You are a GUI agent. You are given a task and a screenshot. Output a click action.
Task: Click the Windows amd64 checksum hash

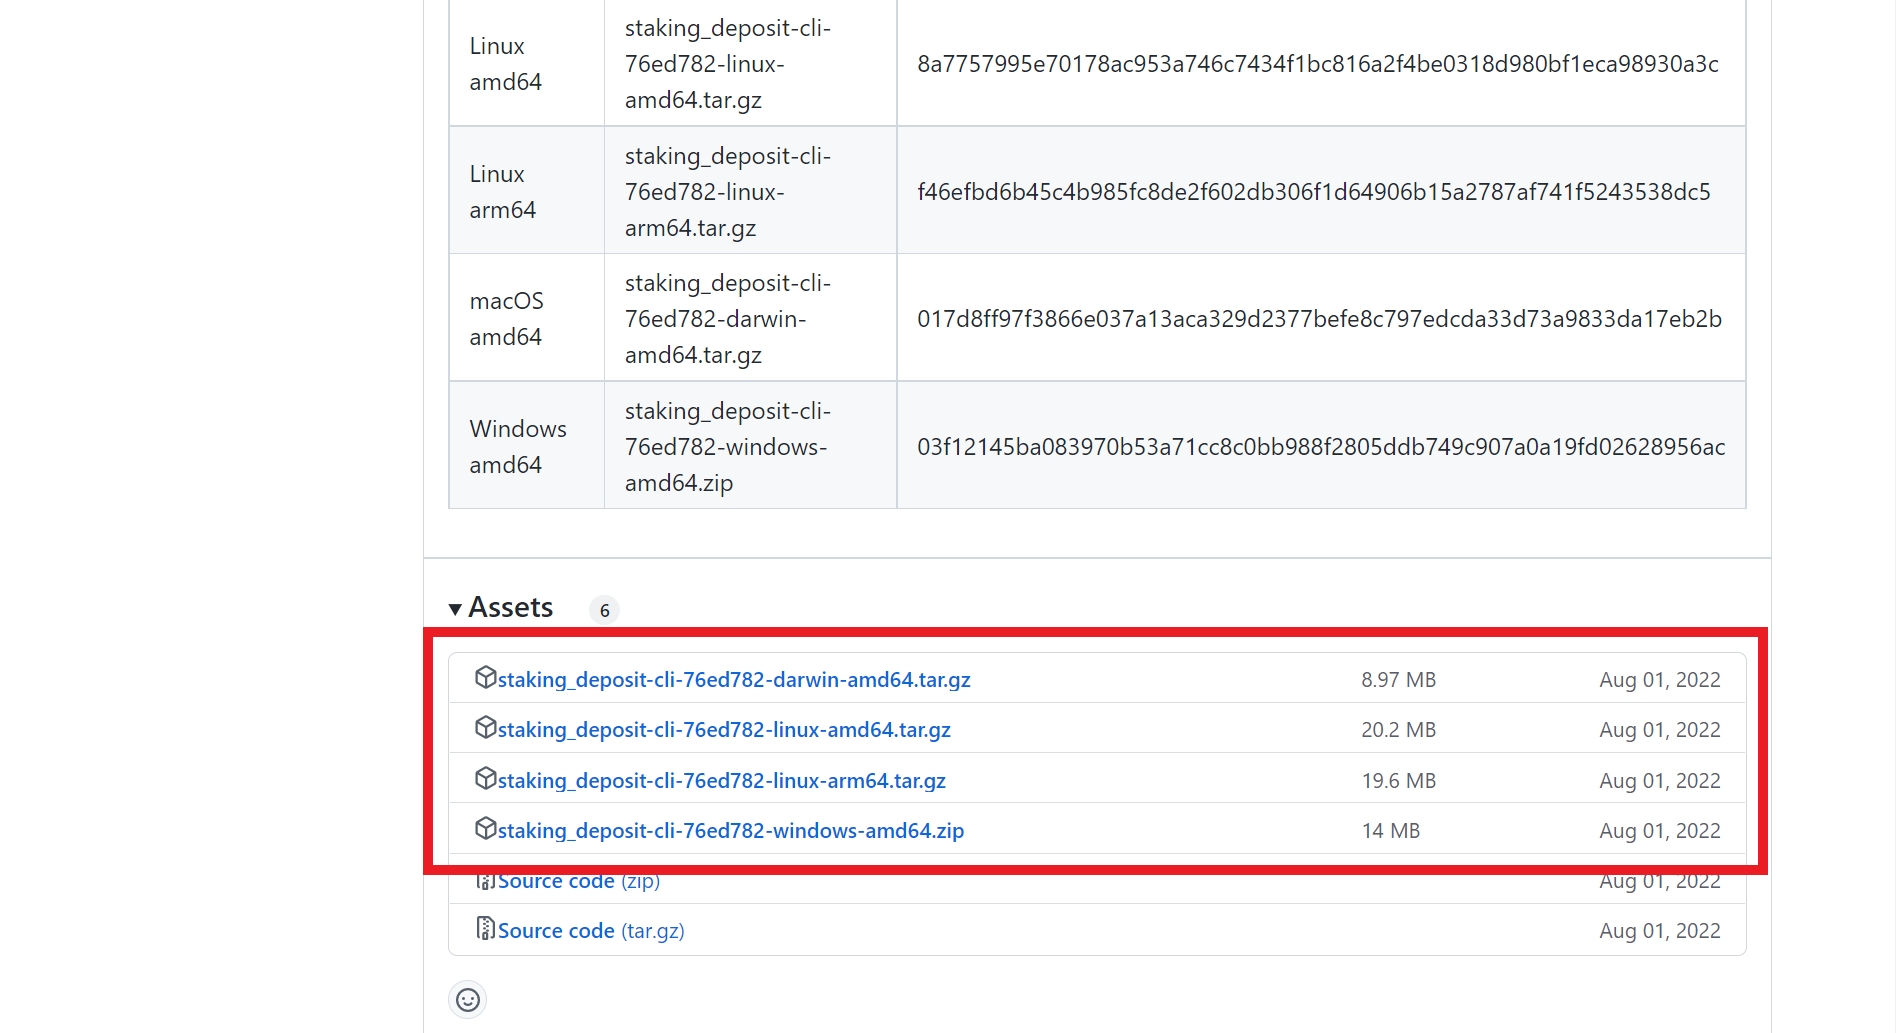(1321, 447)
